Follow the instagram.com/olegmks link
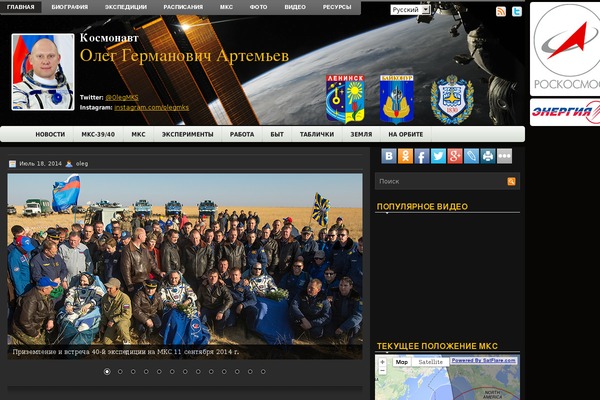The image size is (600, 400). click(x=152, y=108)
